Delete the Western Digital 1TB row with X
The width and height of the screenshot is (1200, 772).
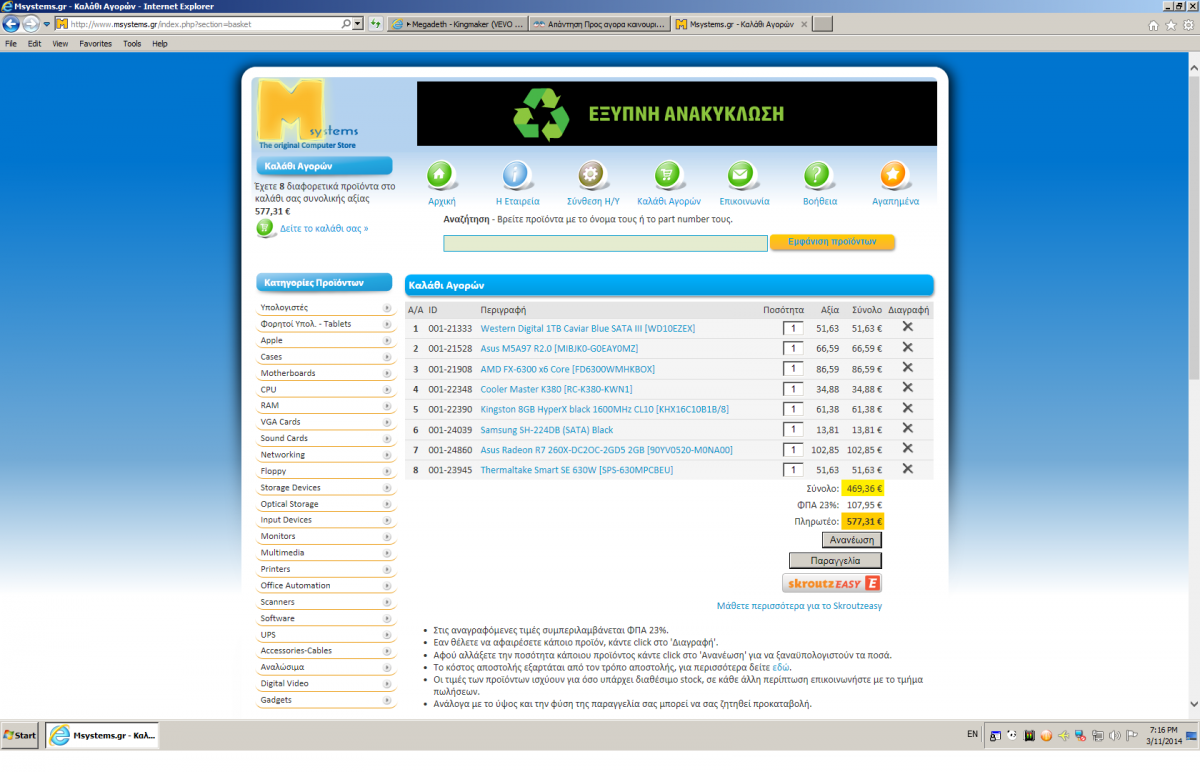(x=908, y=327)
